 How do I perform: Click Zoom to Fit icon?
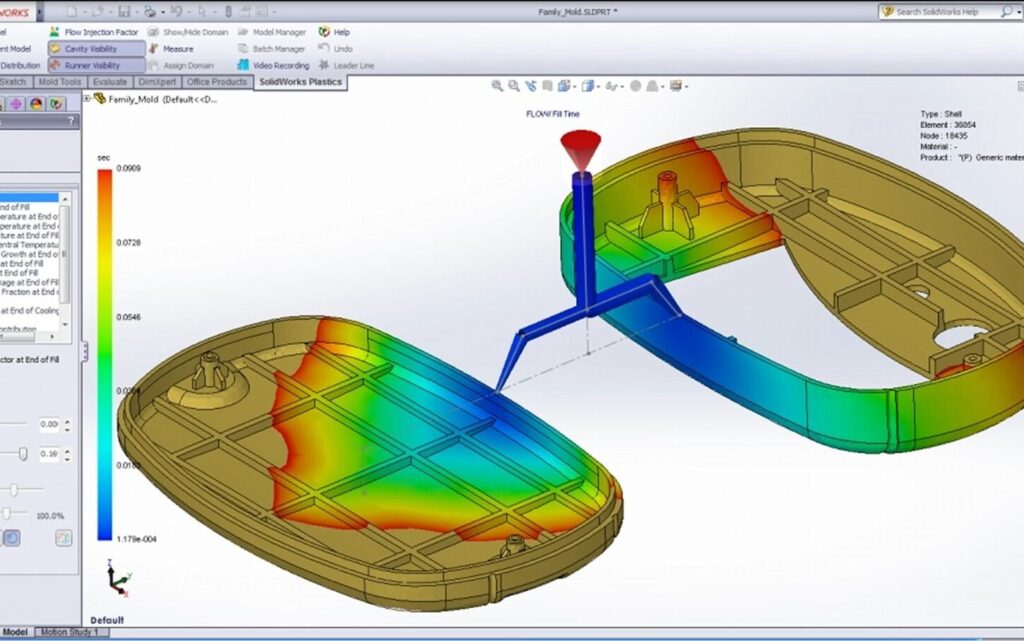click(497, 86)
